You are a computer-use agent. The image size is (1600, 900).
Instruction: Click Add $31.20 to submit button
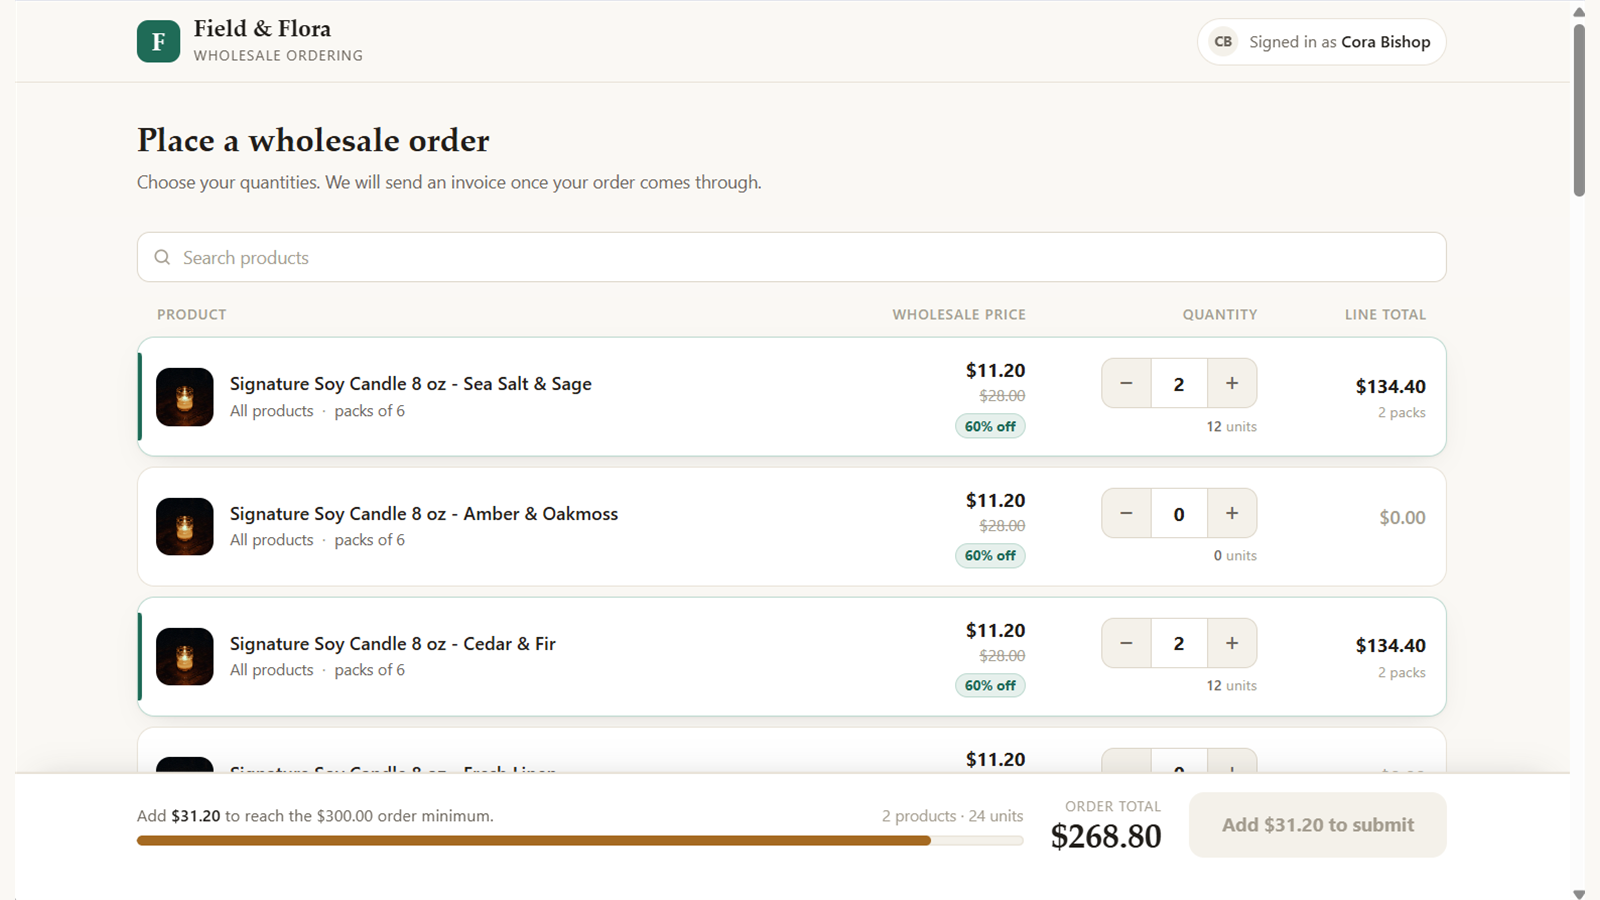pyautogui.click(x=1317, y=825)
